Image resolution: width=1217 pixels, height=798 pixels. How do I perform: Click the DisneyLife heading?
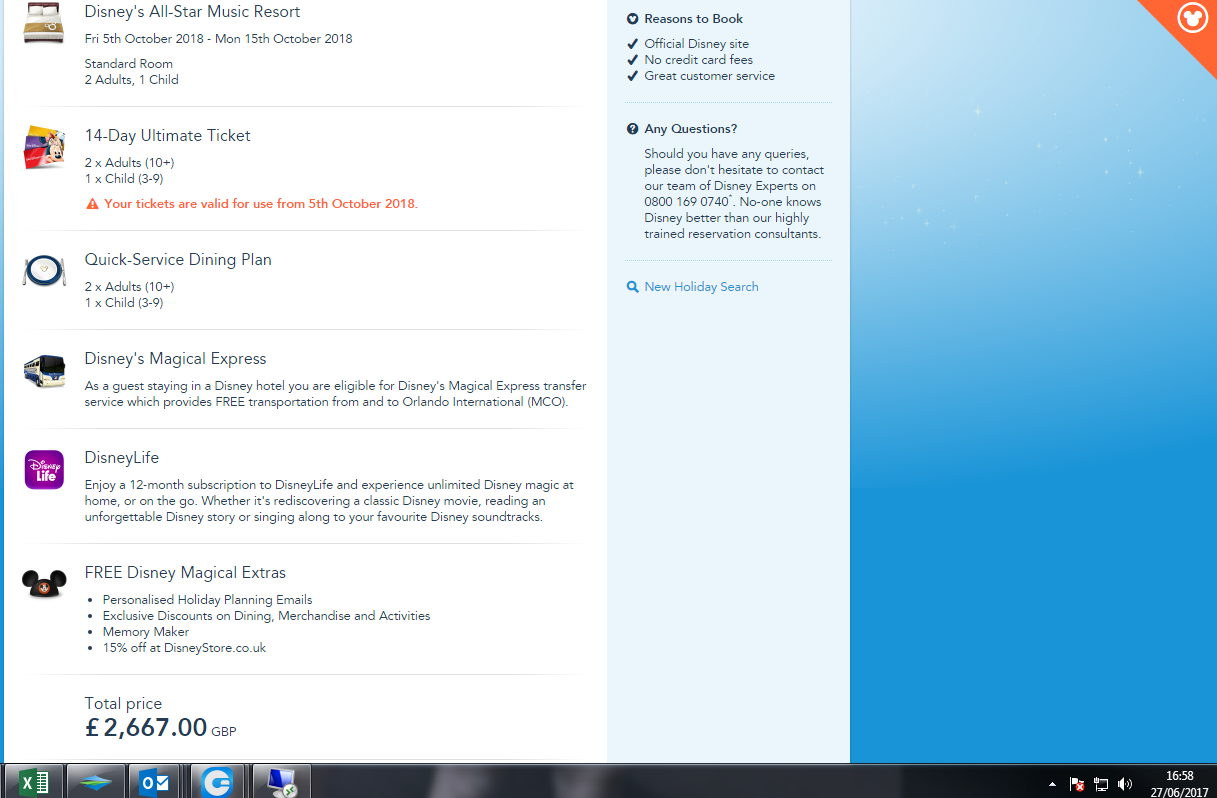click(122, 458)
